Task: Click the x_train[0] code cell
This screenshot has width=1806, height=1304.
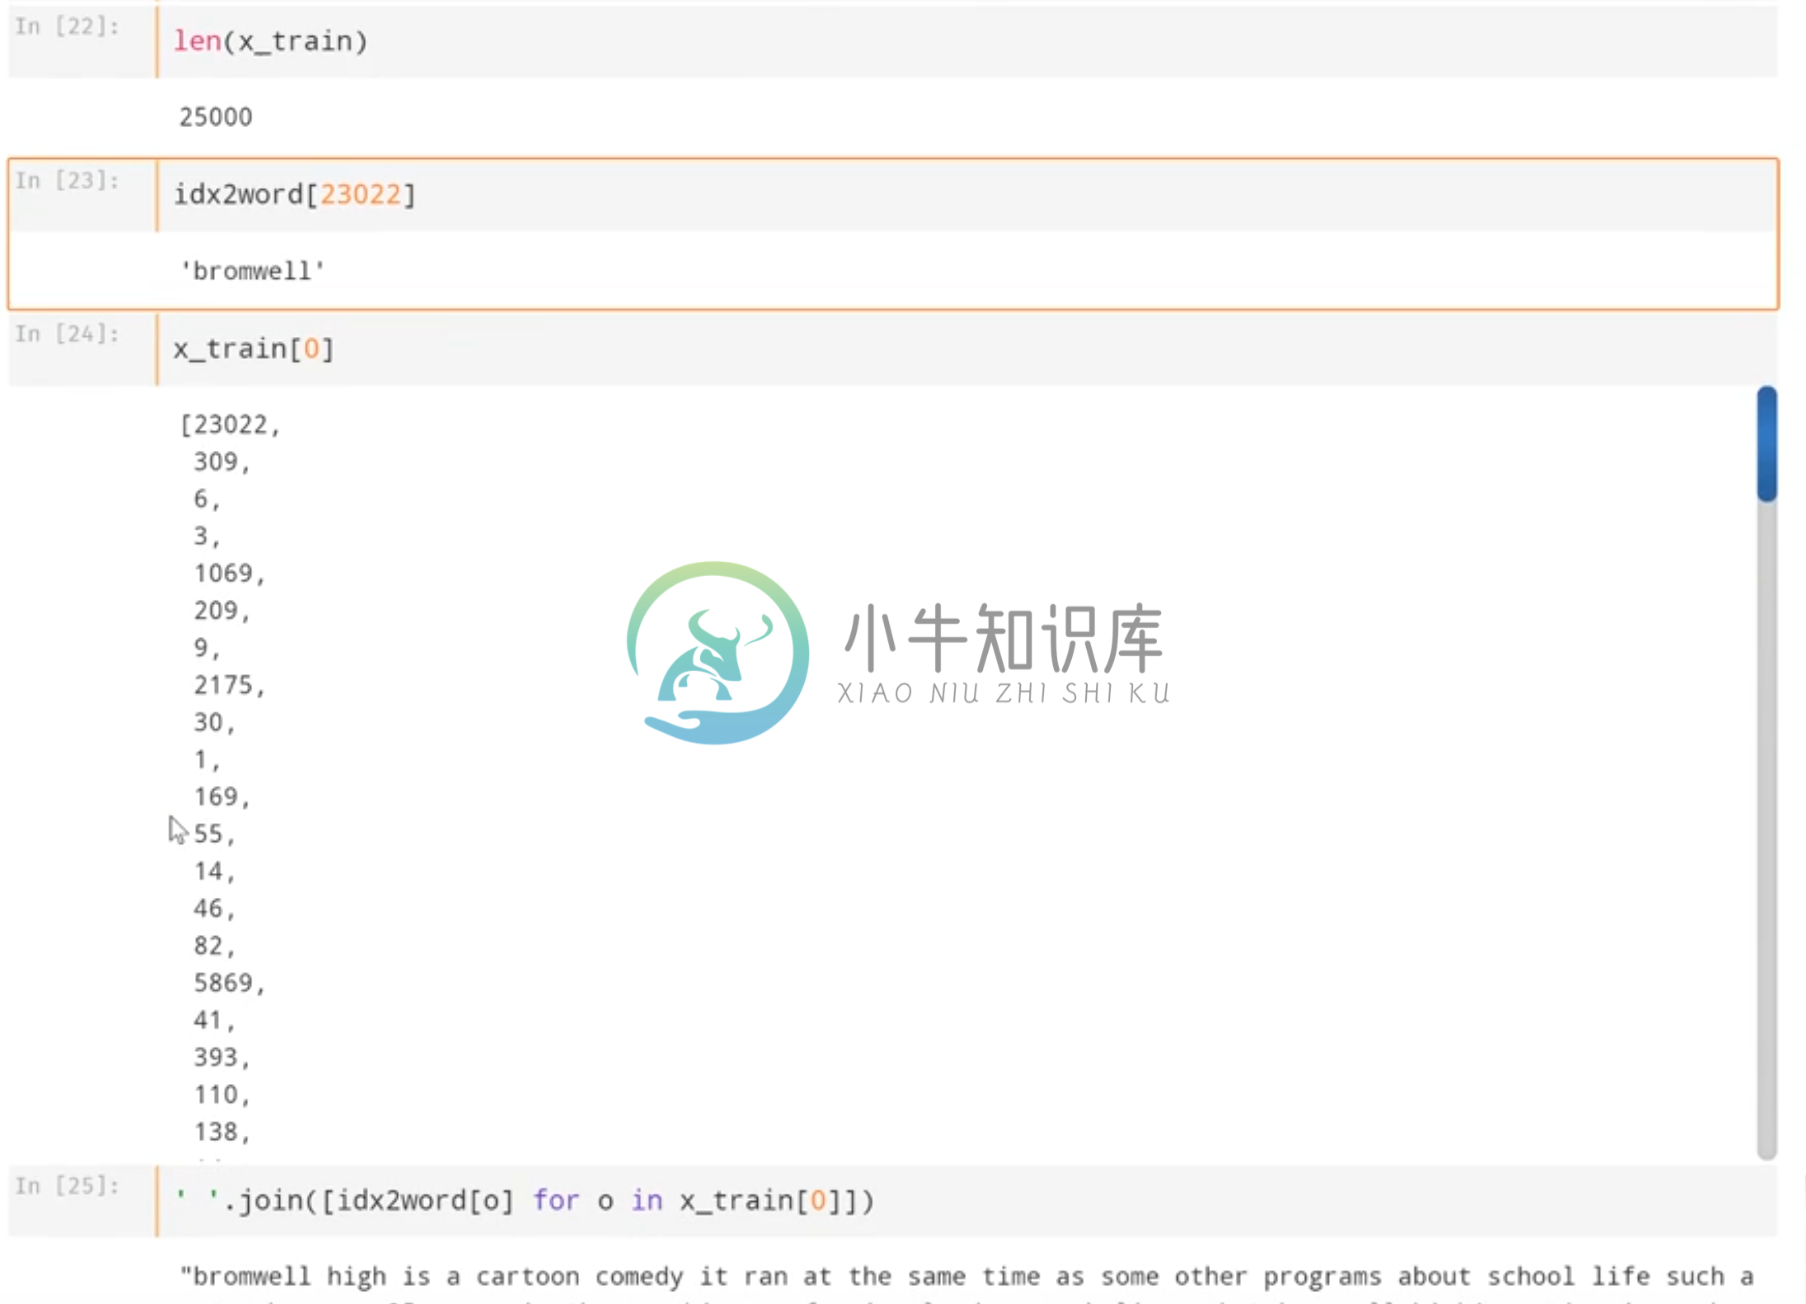Action: [x=966, y=349]
